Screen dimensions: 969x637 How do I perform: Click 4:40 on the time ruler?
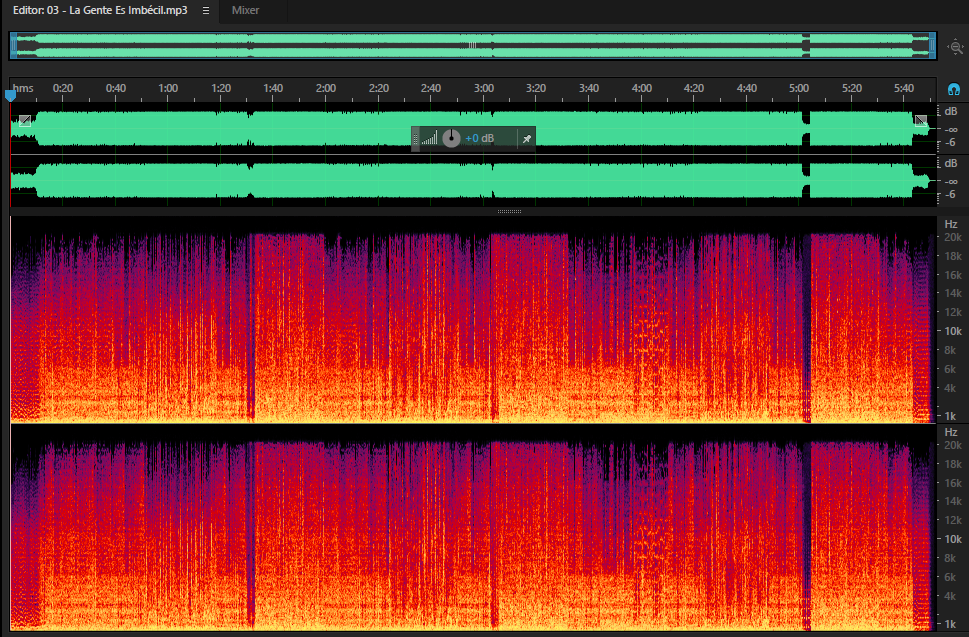747,88
